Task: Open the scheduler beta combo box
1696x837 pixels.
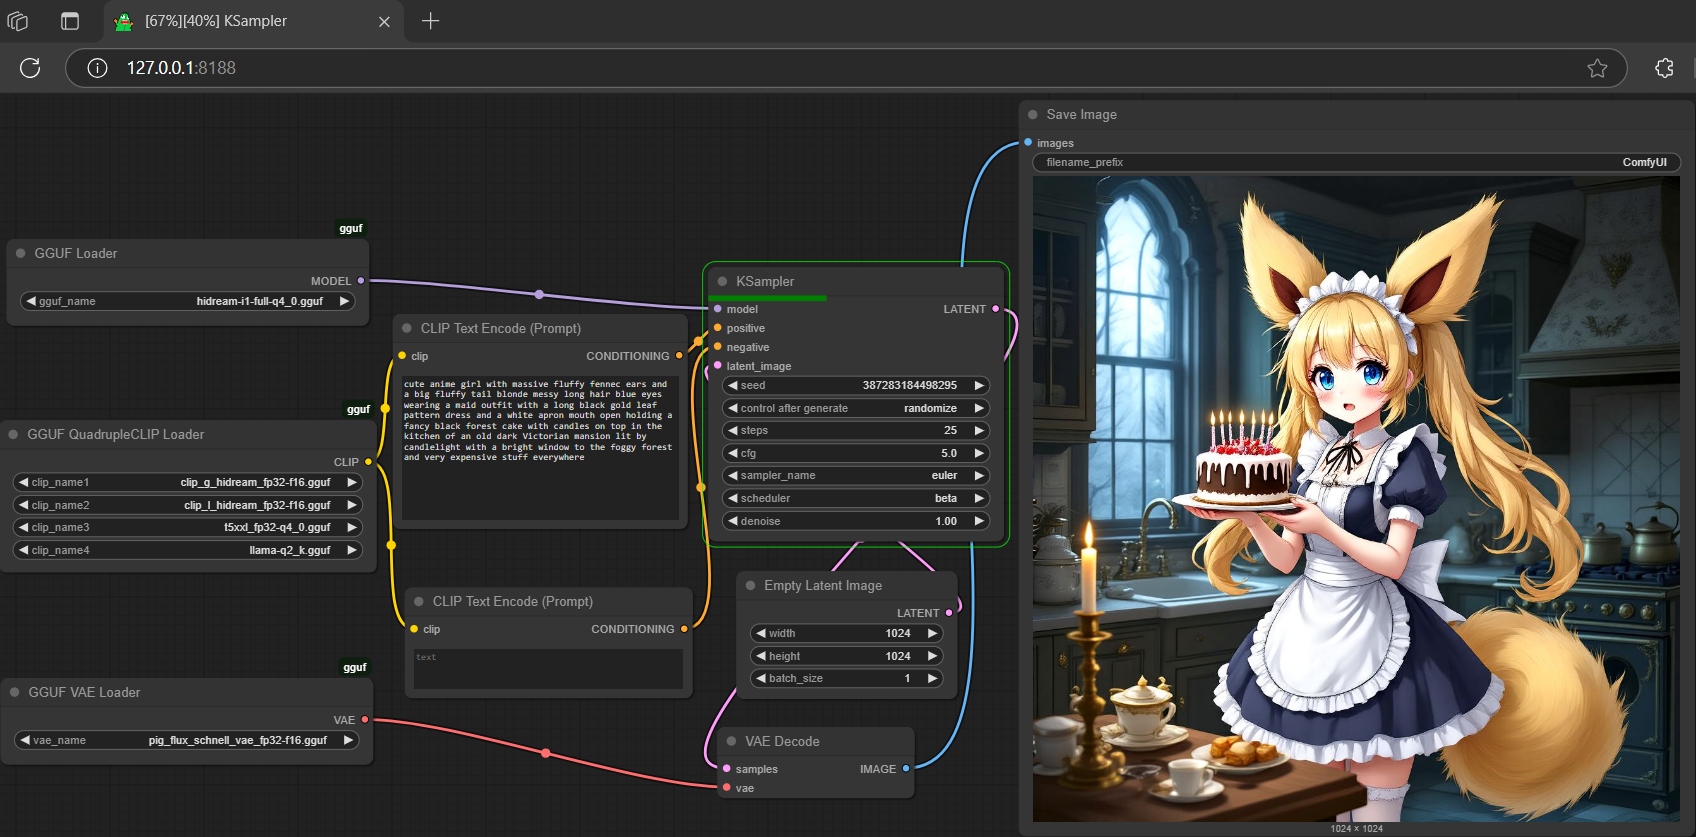Action: point(856,498)
